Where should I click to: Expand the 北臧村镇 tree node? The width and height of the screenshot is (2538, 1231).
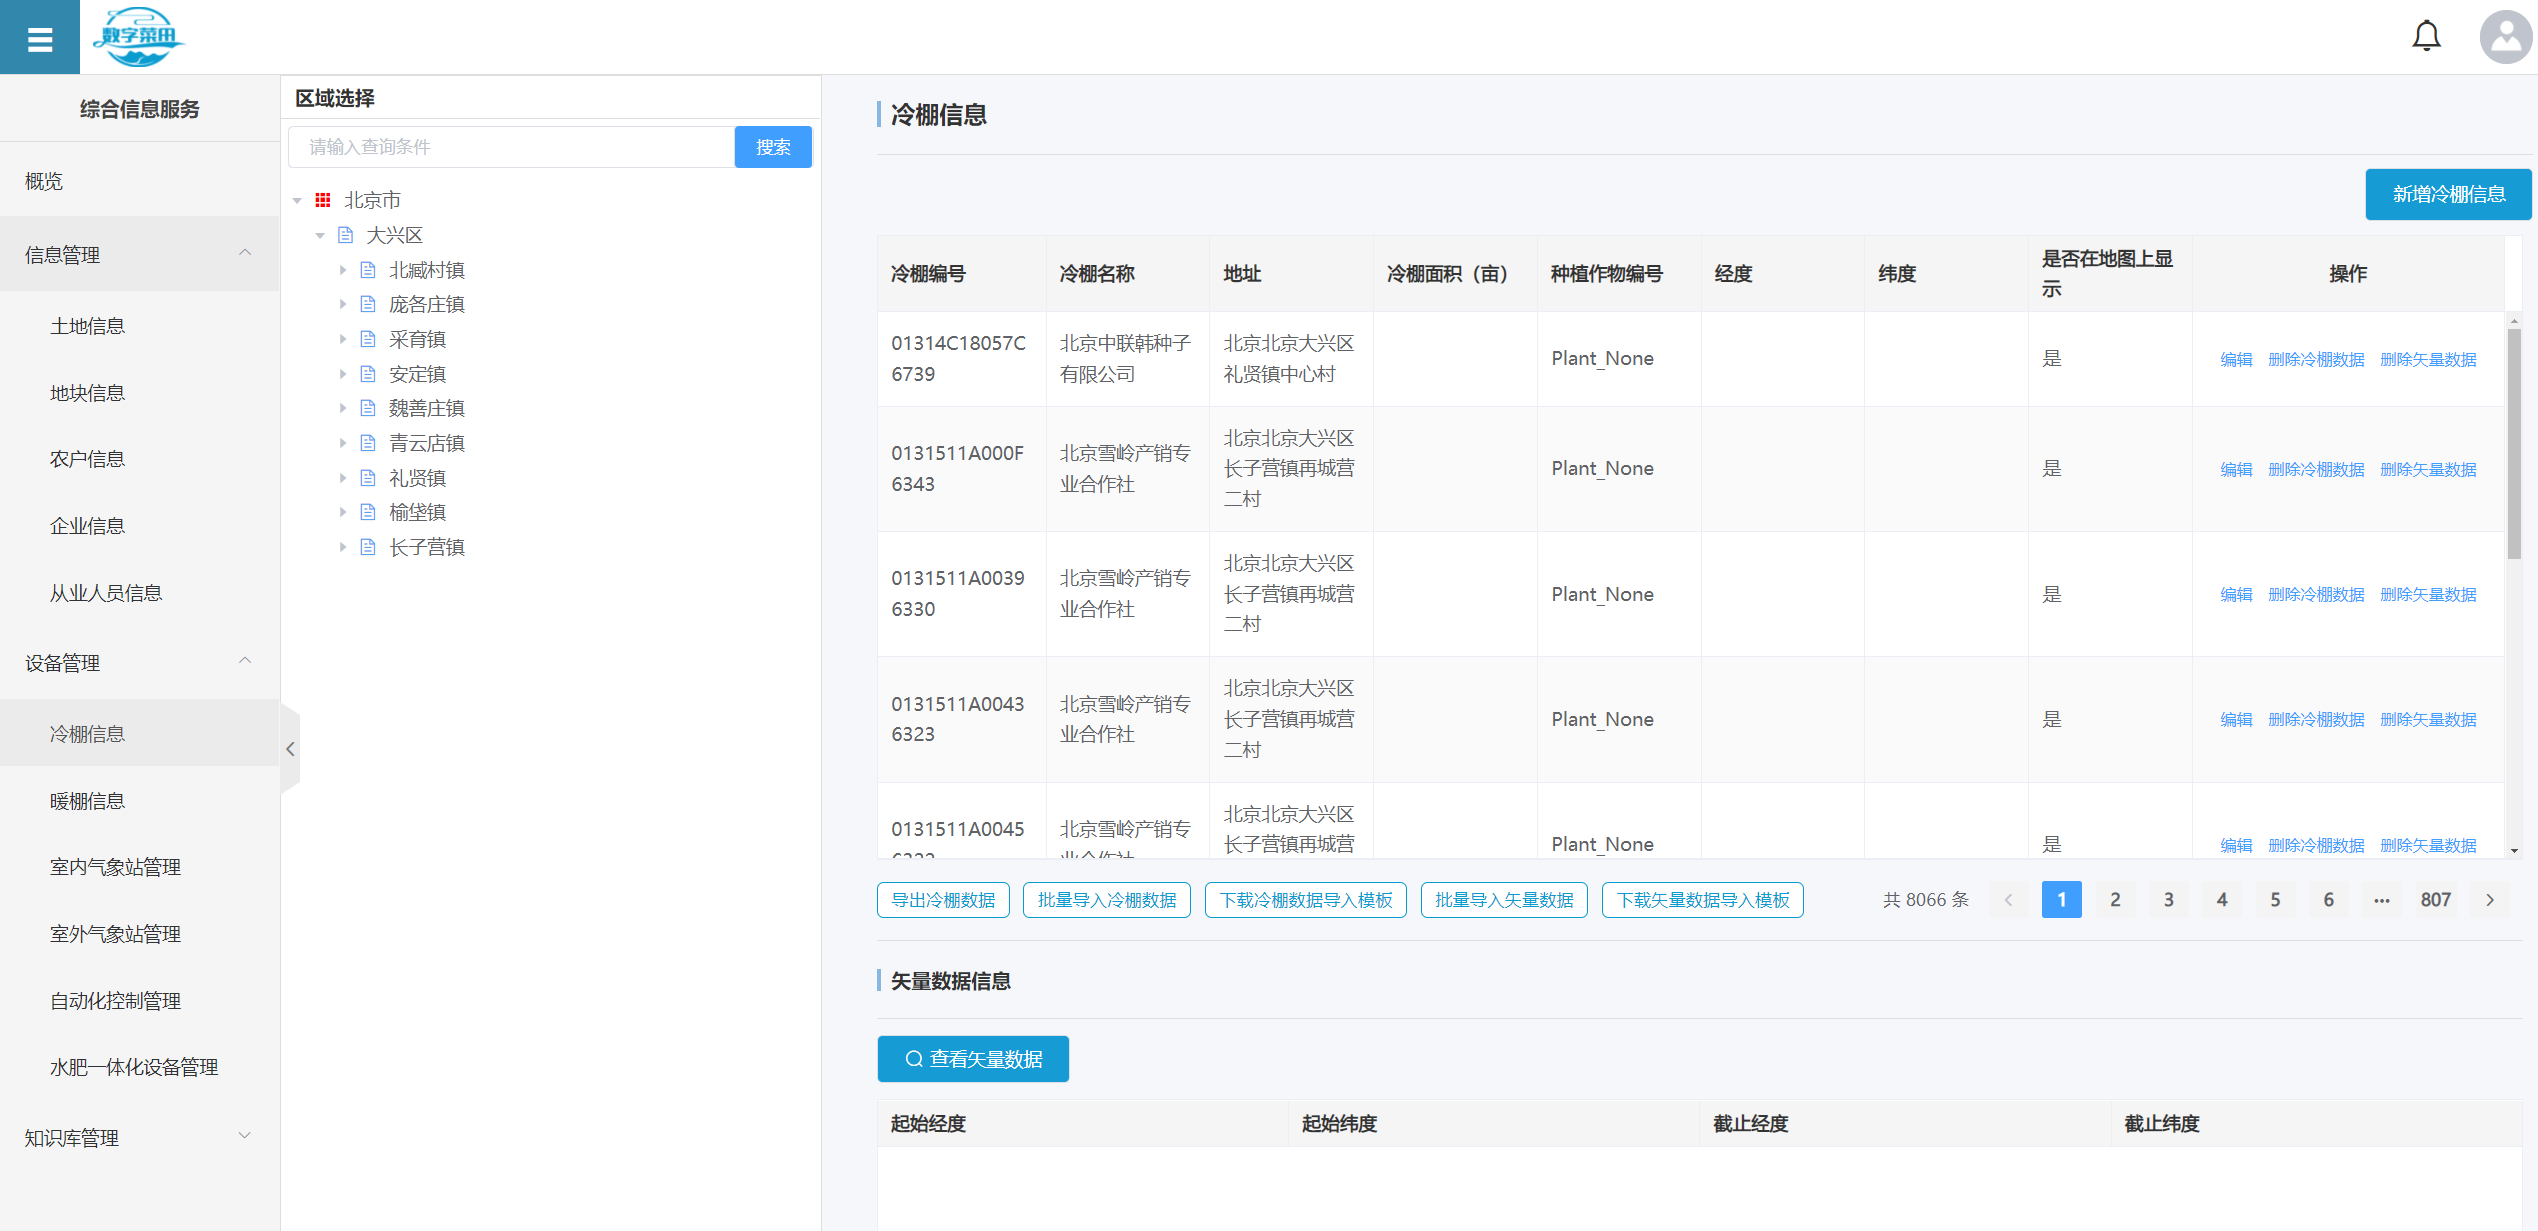click(x=342, y=270)
